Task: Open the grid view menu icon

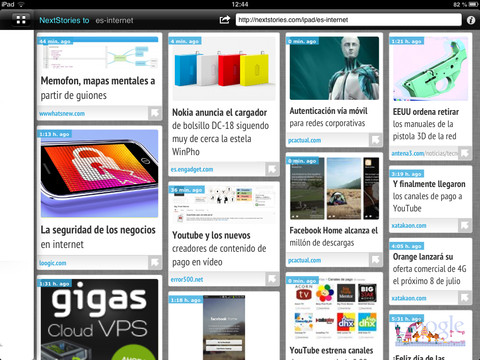Action: [x=21, y=20]
